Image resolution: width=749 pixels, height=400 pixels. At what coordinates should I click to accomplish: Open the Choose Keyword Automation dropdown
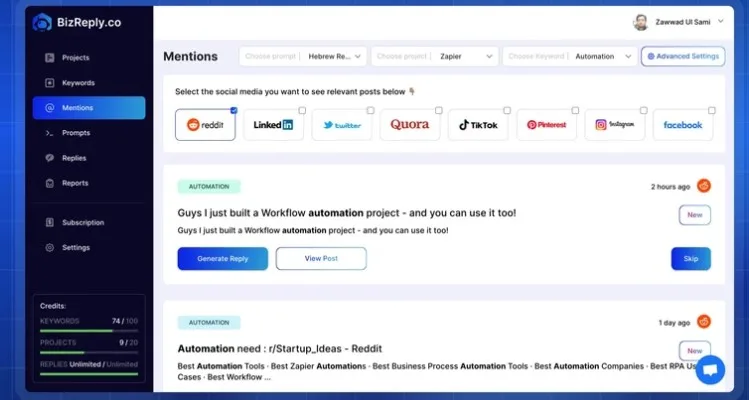click(570, 56)
